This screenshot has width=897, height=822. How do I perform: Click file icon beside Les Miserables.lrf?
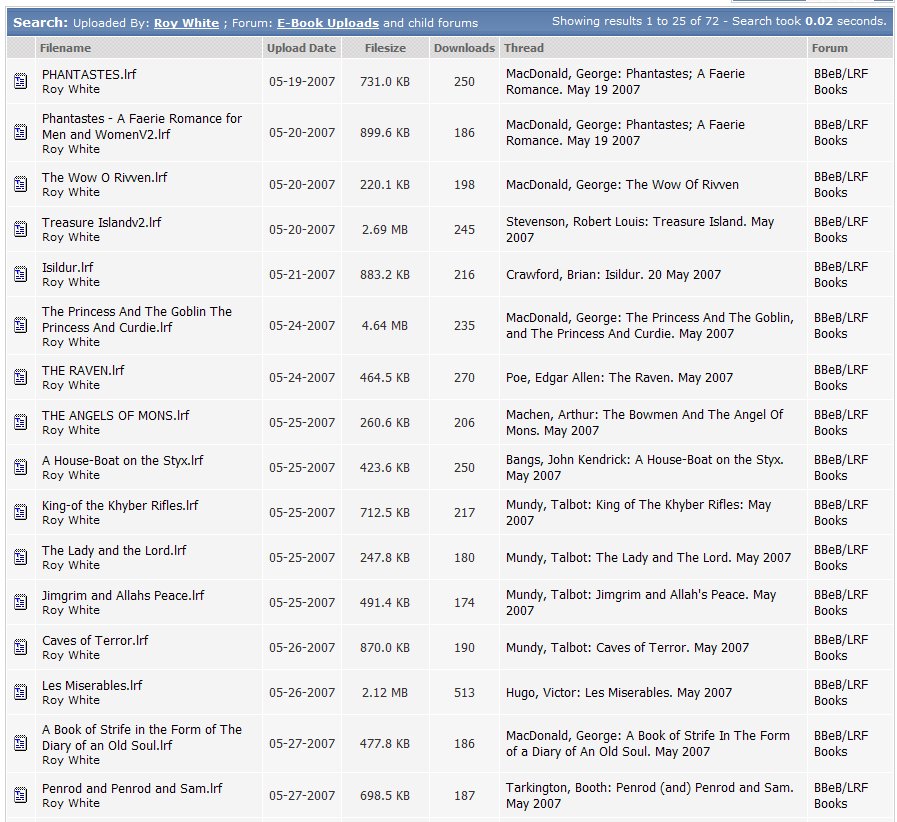[21, 692]
